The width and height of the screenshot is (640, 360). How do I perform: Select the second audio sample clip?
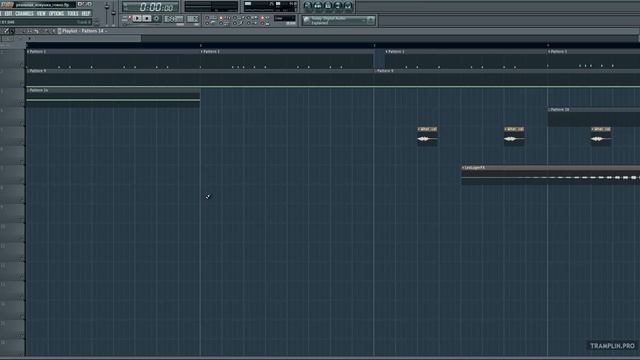[x=514, y=136]
